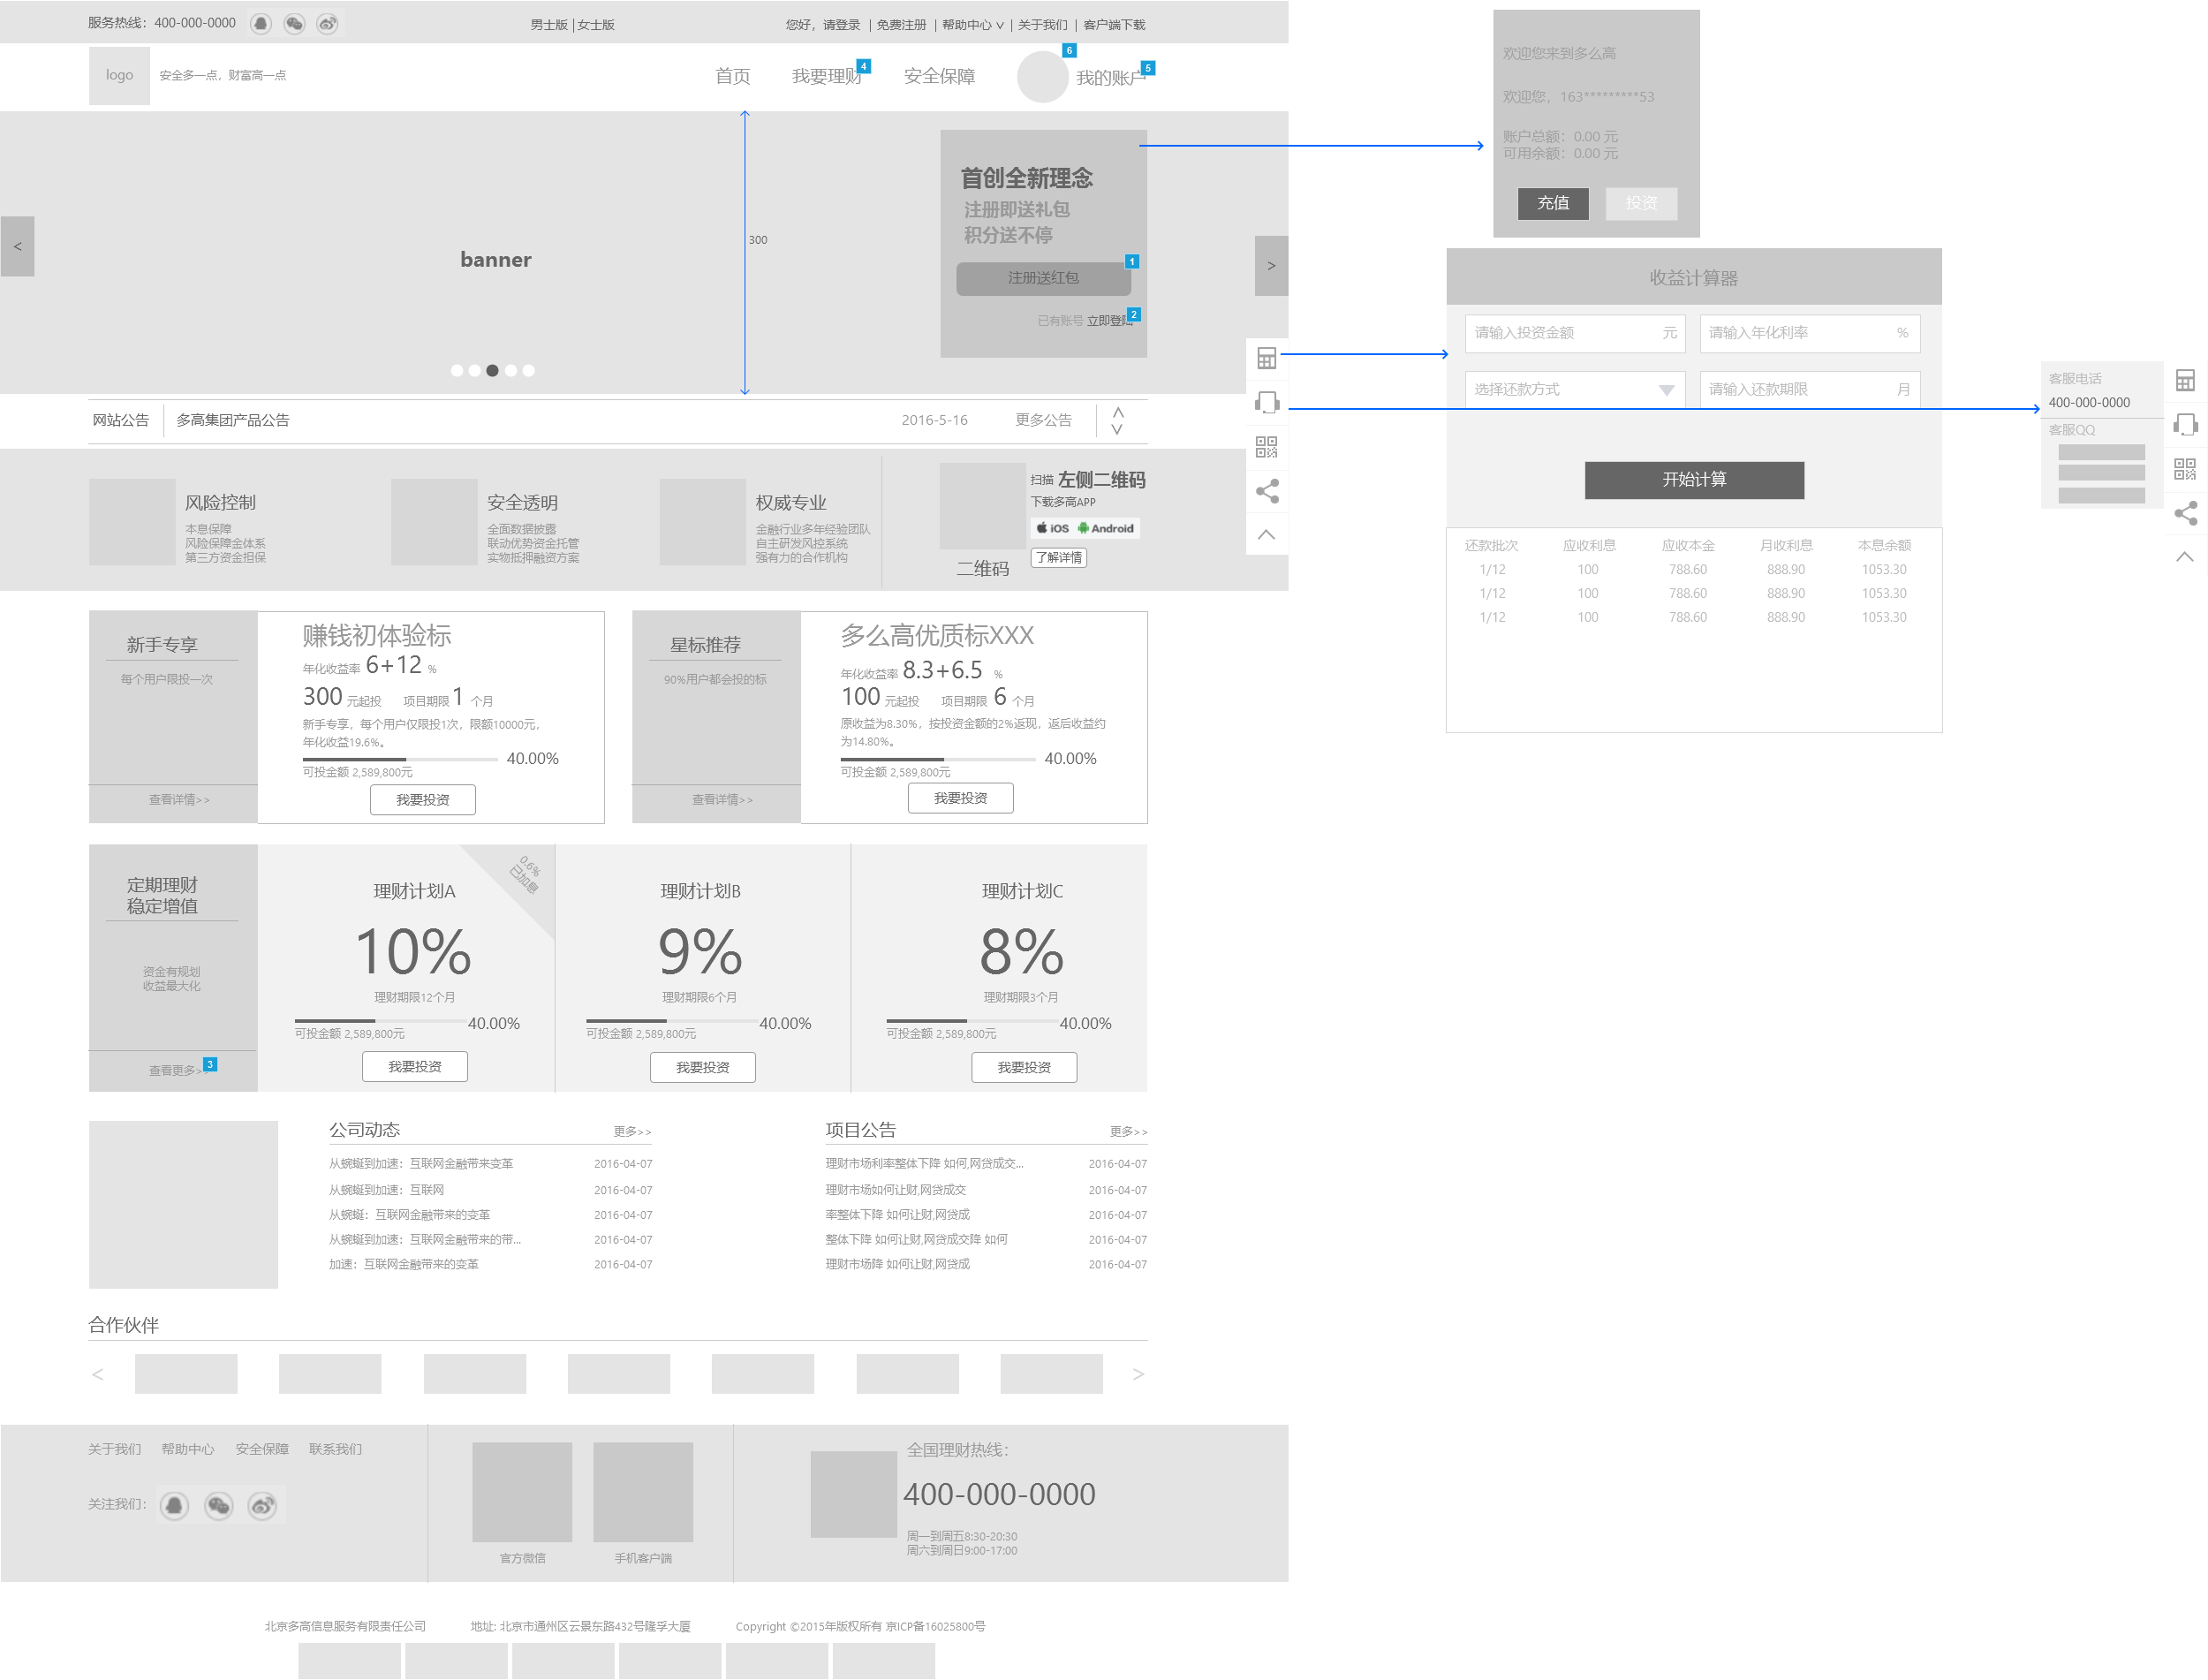Switch to 男士版 version
The image size is (2208, 1680).
(x=549, y=25)
